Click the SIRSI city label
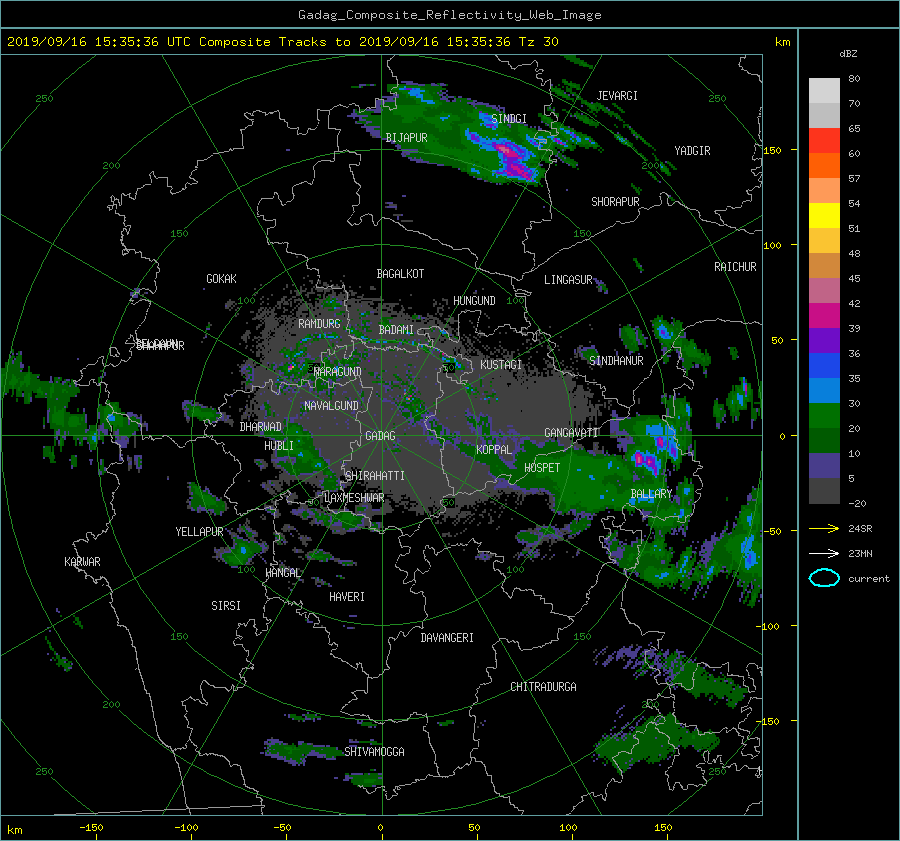Viewport: 900px width, 841px height. coord(226,606)
